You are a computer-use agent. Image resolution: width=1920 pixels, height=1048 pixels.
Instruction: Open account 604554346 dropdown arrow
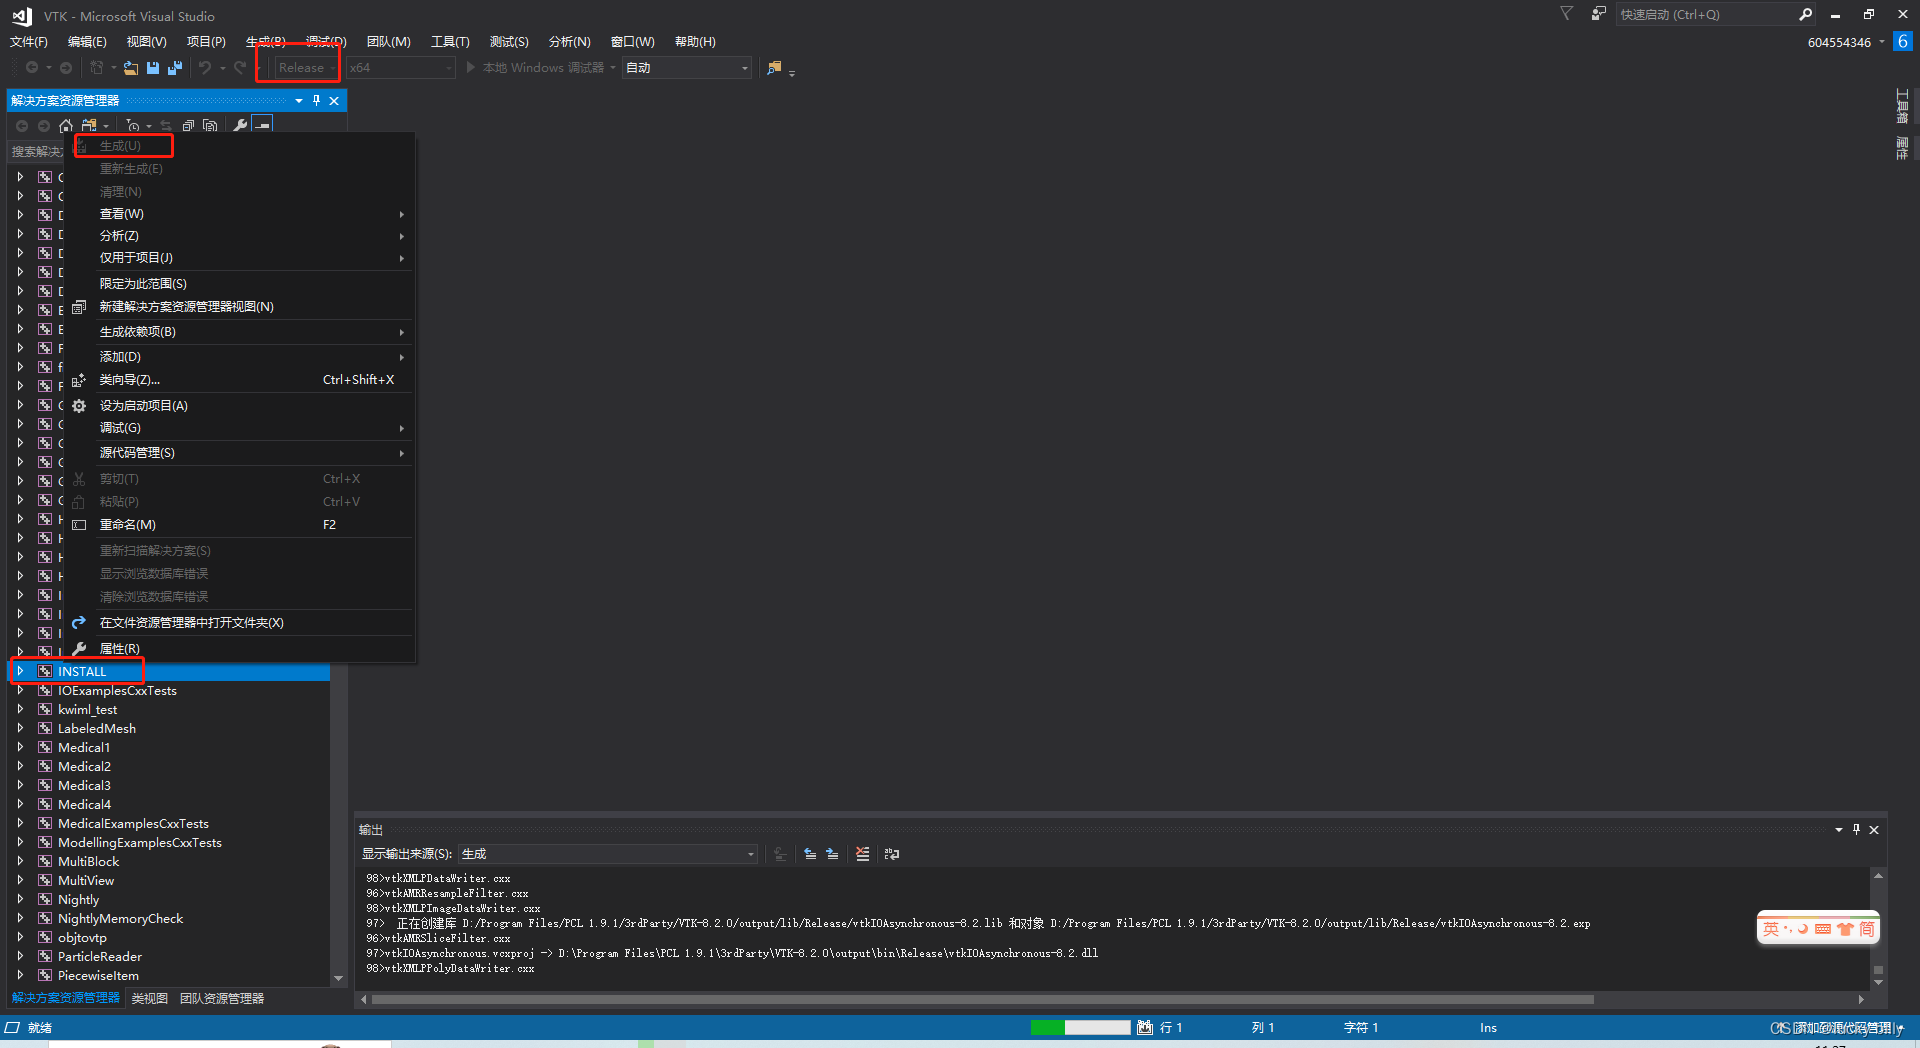tap(1882, 42)
